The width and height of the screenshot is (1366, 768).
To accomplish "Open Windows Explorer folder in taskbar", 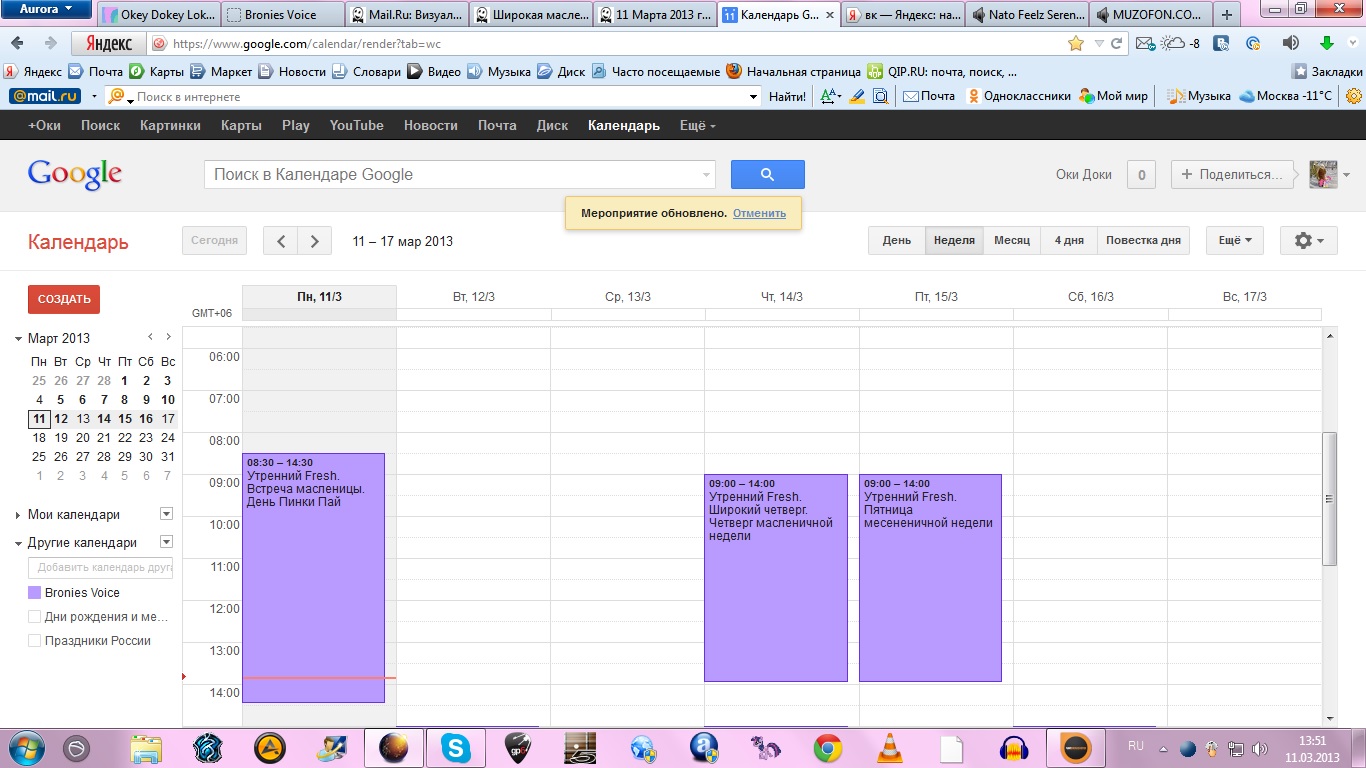I will 146,747.
